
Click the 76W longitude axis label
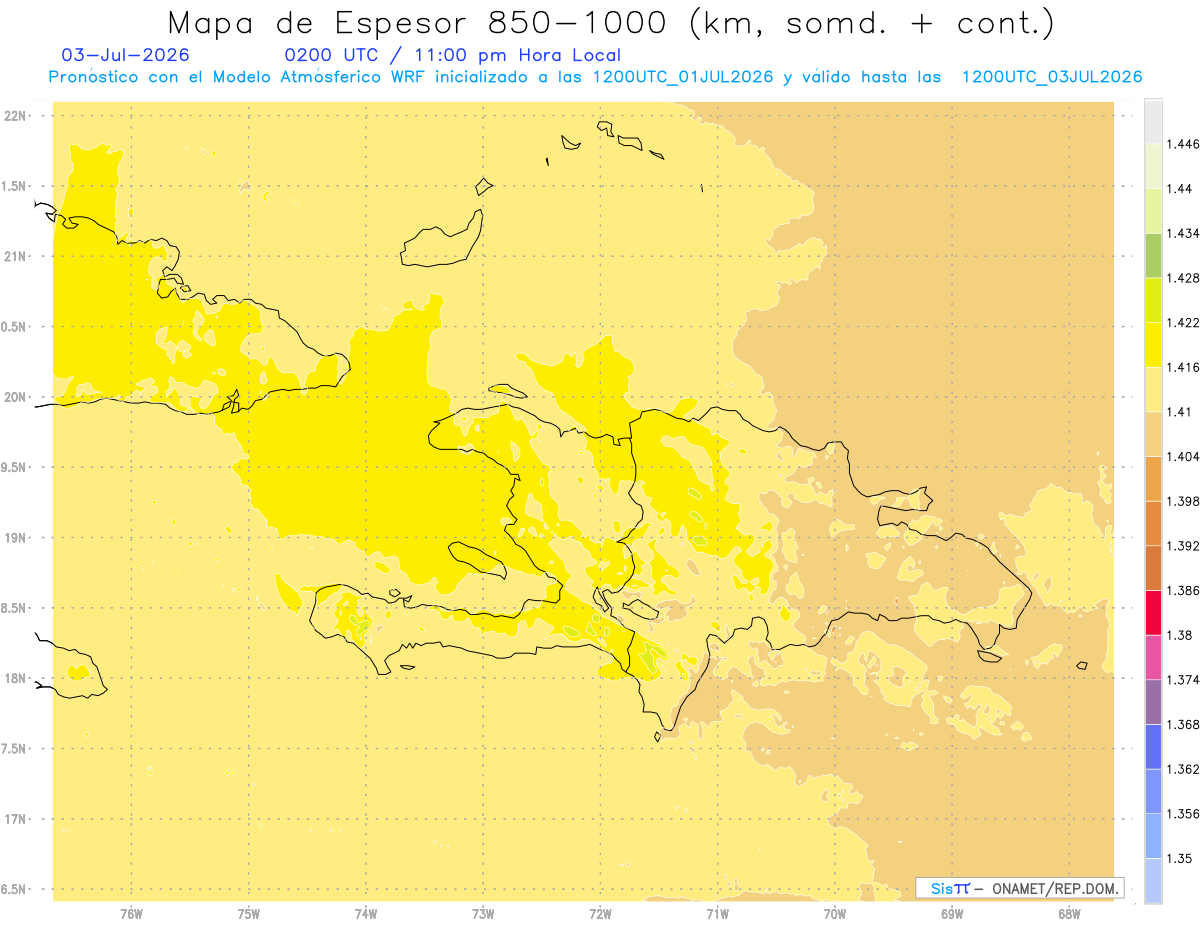pyautogui.click(x=131, y=913)
